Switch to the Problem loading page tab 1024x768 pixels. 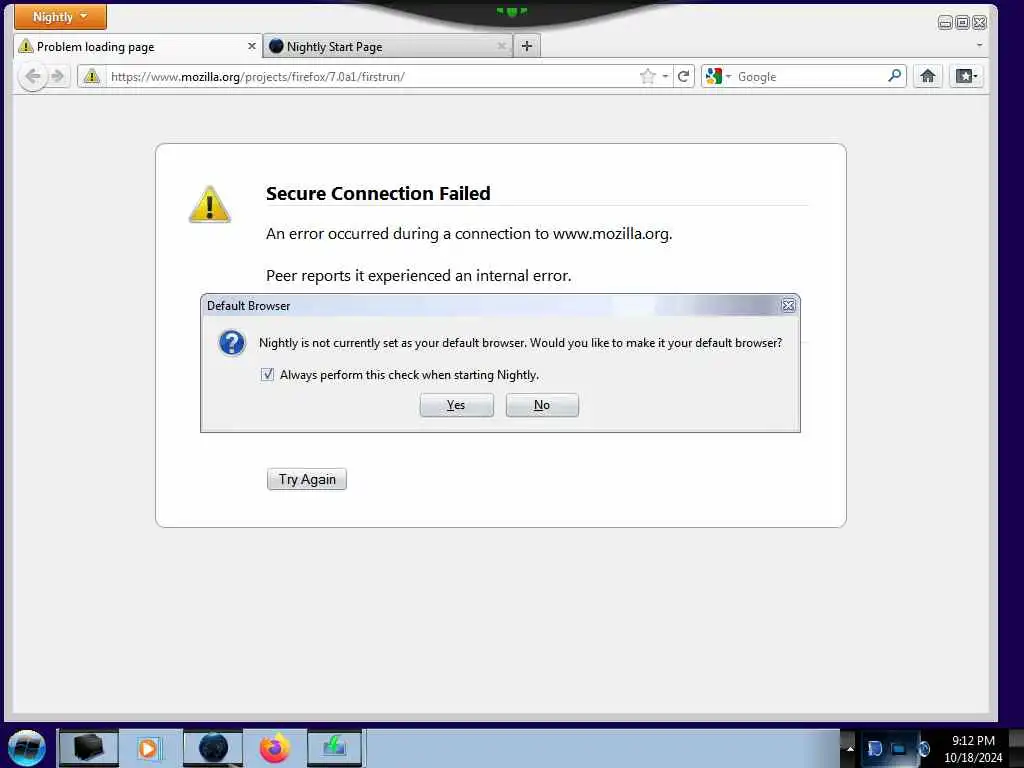pos(137,46)
